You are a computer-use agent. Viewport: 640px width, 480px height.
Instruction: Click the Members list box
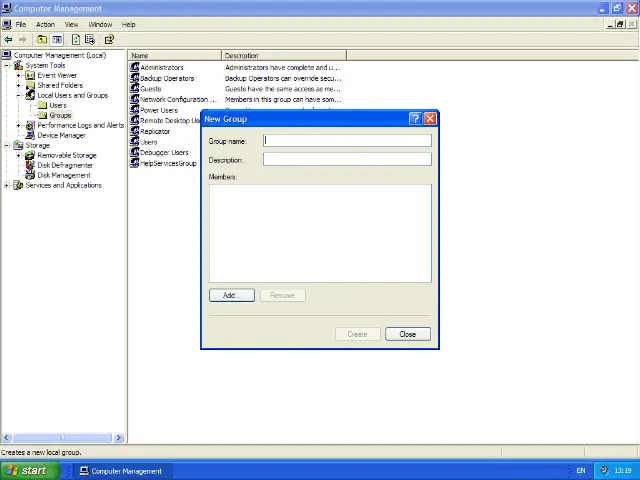[x=320, y=233]
